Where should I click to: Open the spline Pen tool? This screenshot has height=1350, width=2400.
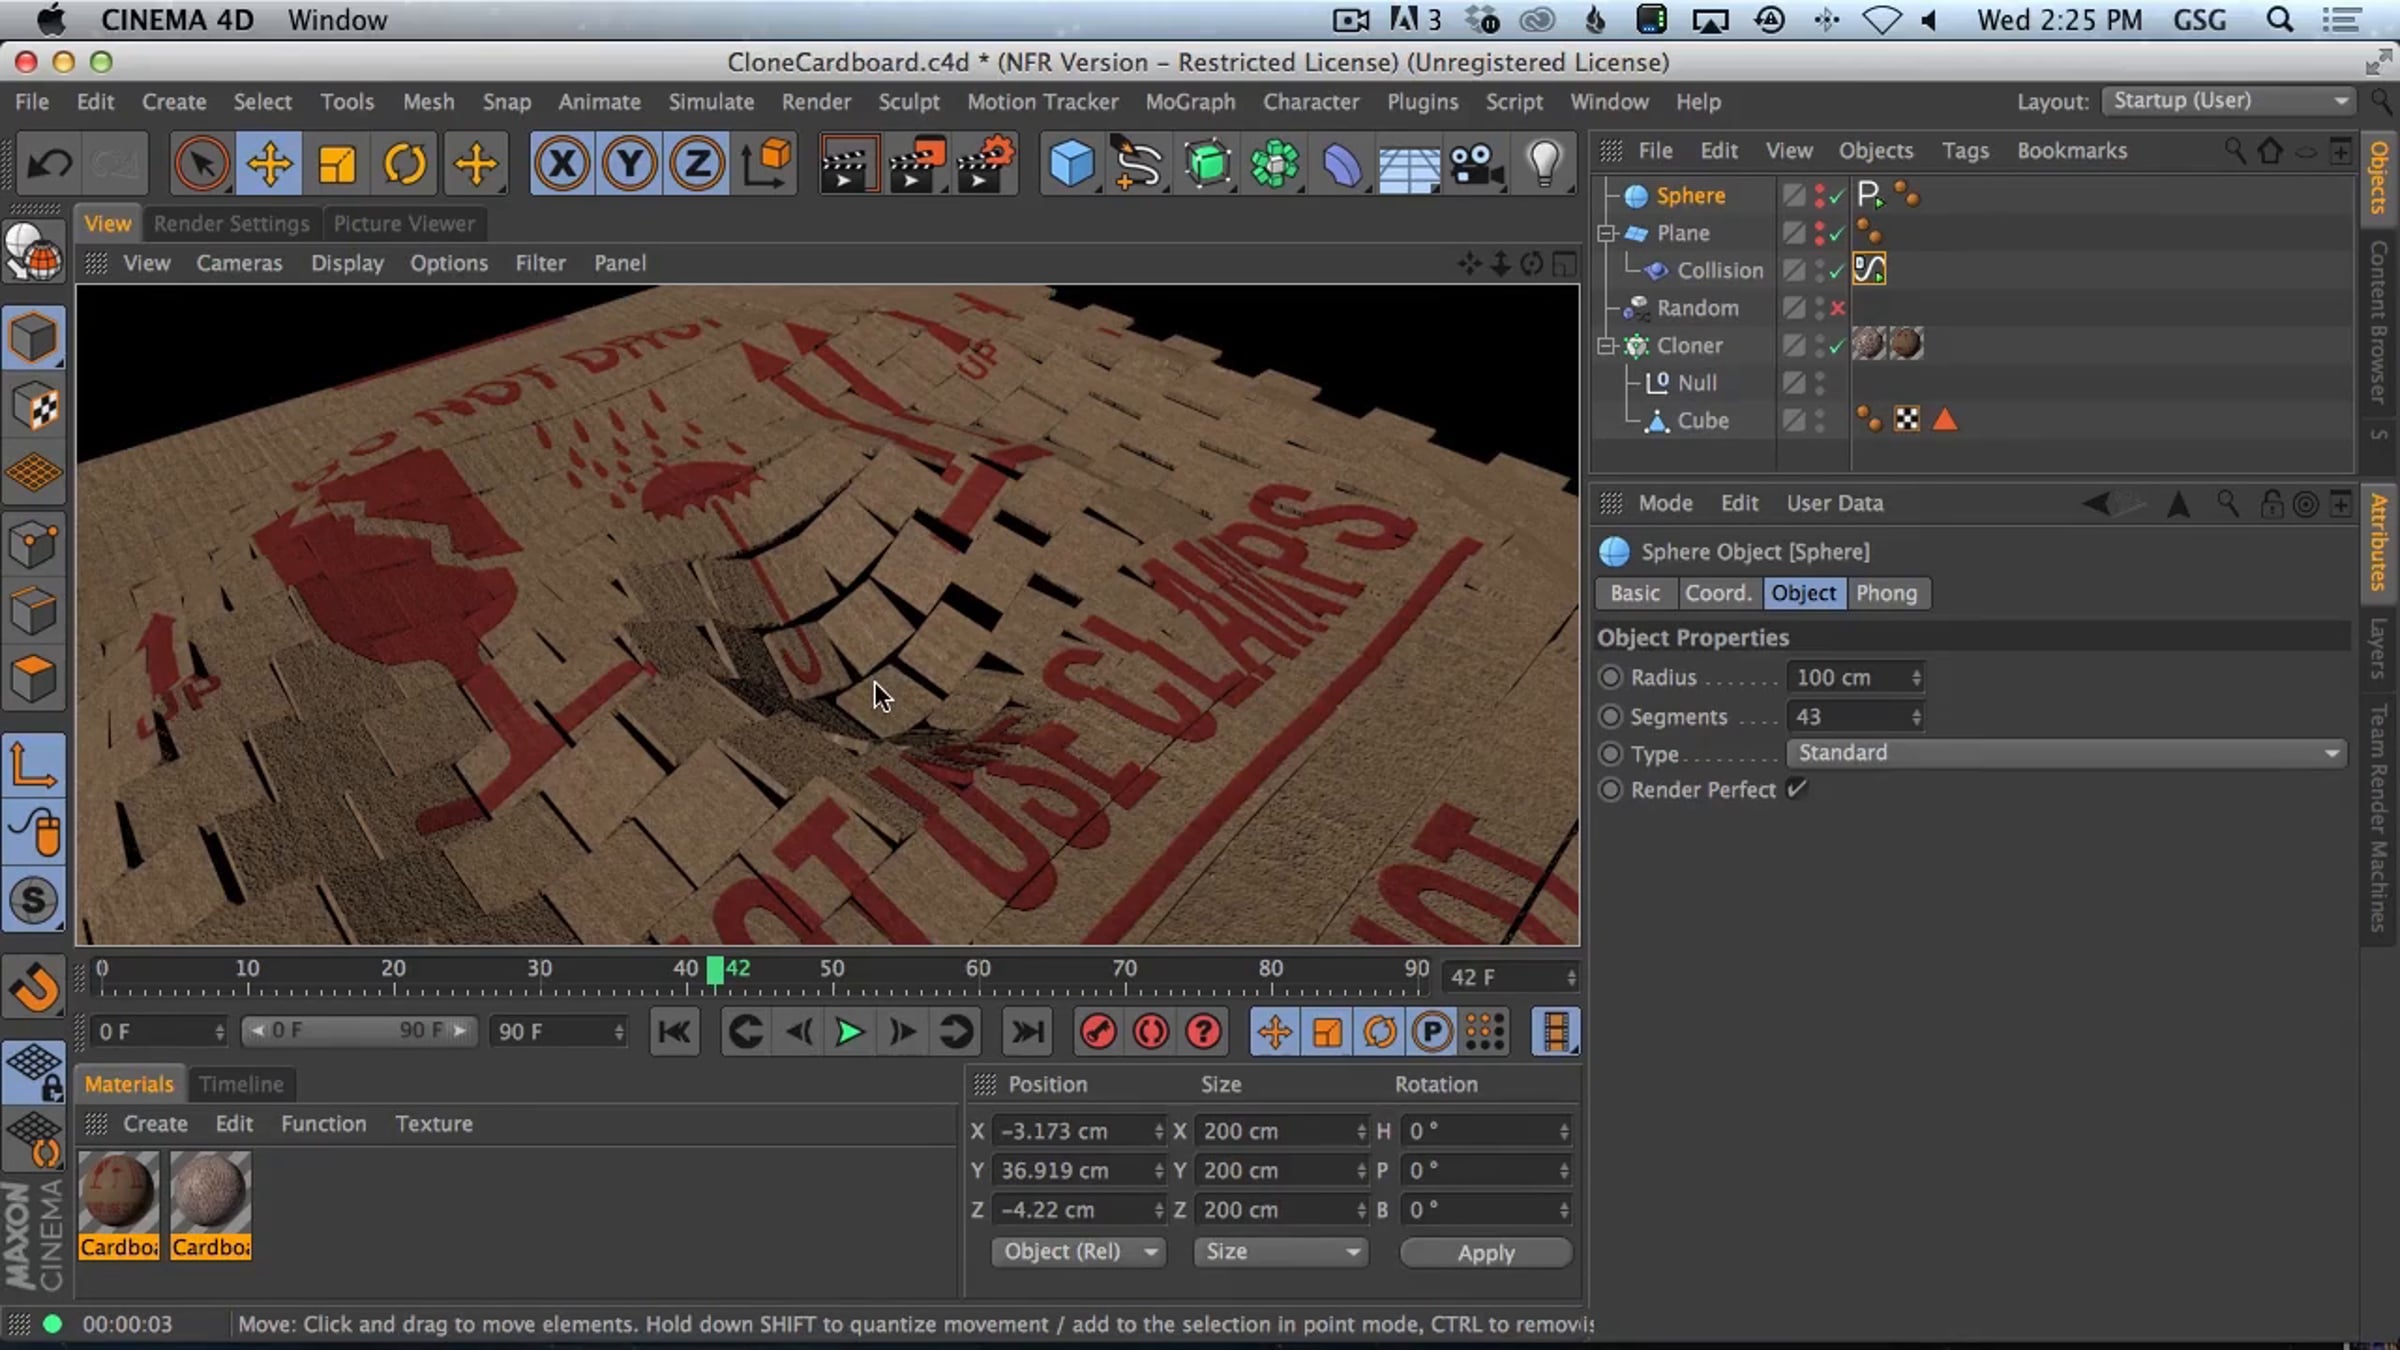click(1137, 163)
